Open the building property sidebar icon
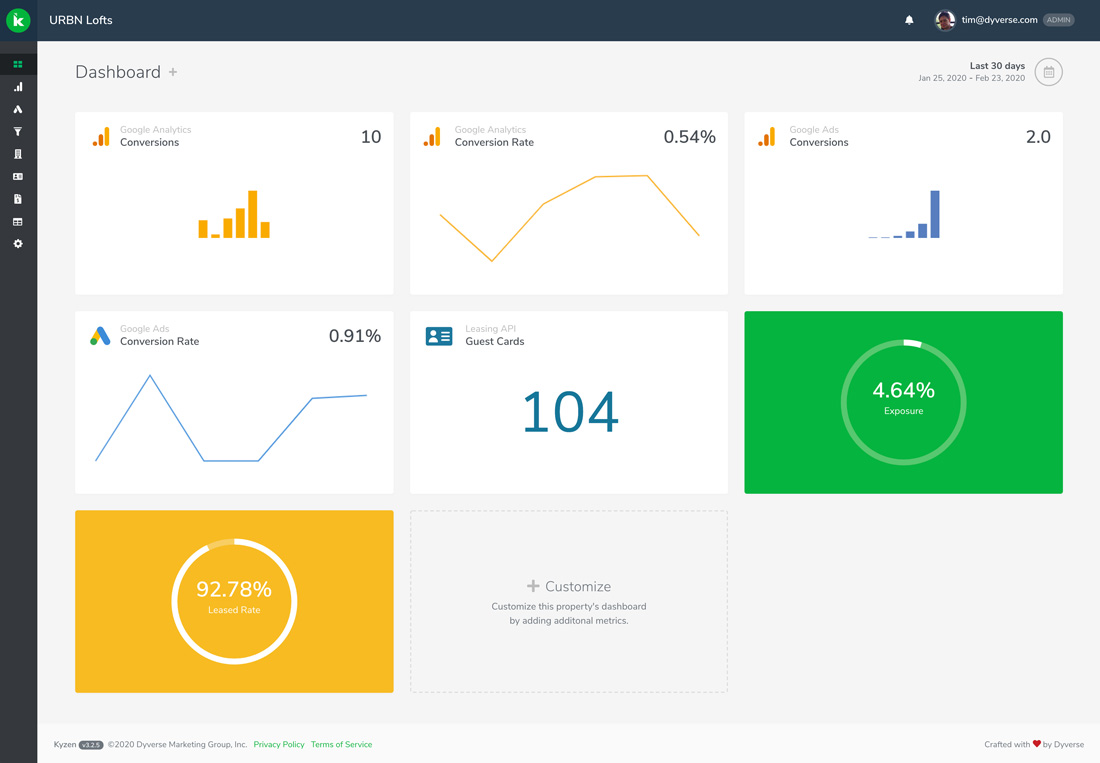Image resolution: width=1100 pixels, height=763 pixels. point(18,154)
